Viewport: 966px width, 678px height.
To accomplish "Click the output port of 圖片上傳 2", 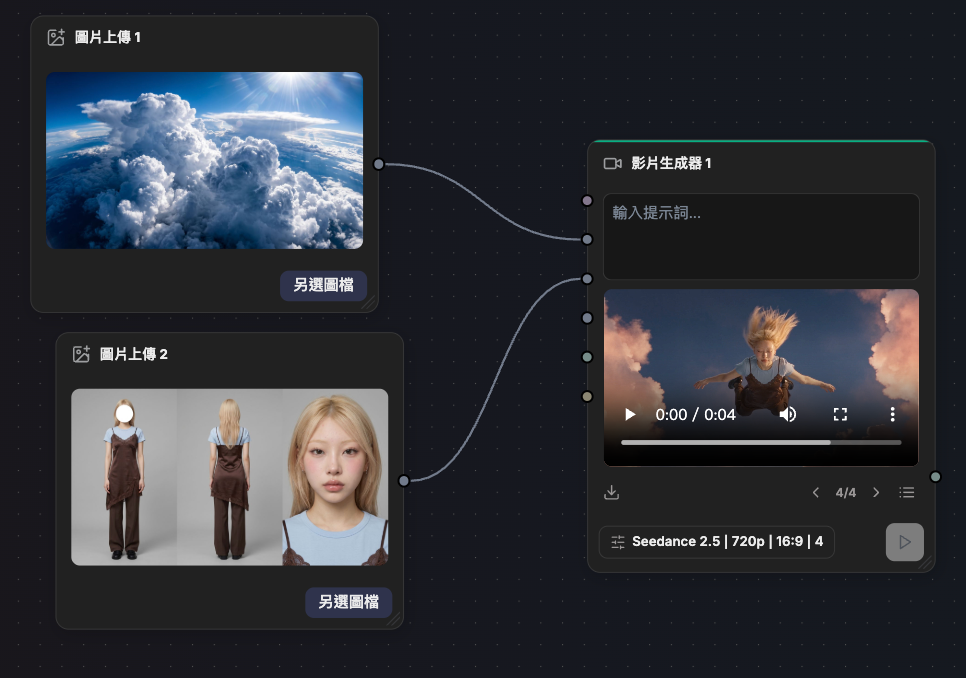I will (x=404, y=480).
